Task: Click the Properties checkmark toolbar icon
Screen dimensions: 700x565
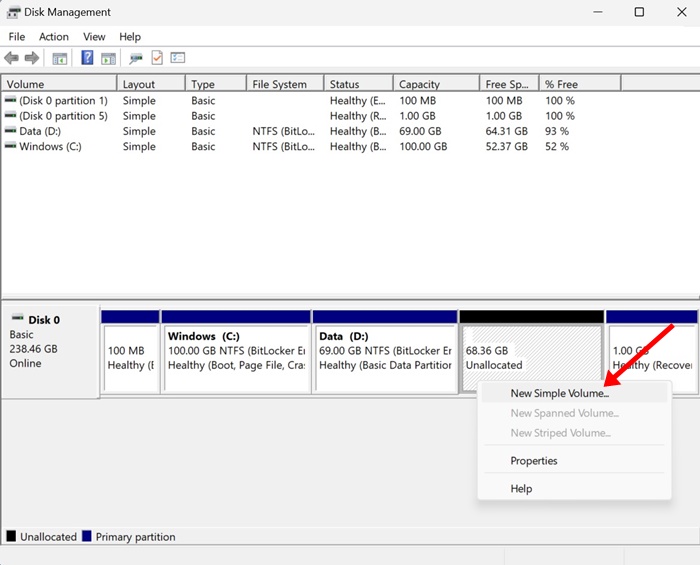Action: [157, 58]
